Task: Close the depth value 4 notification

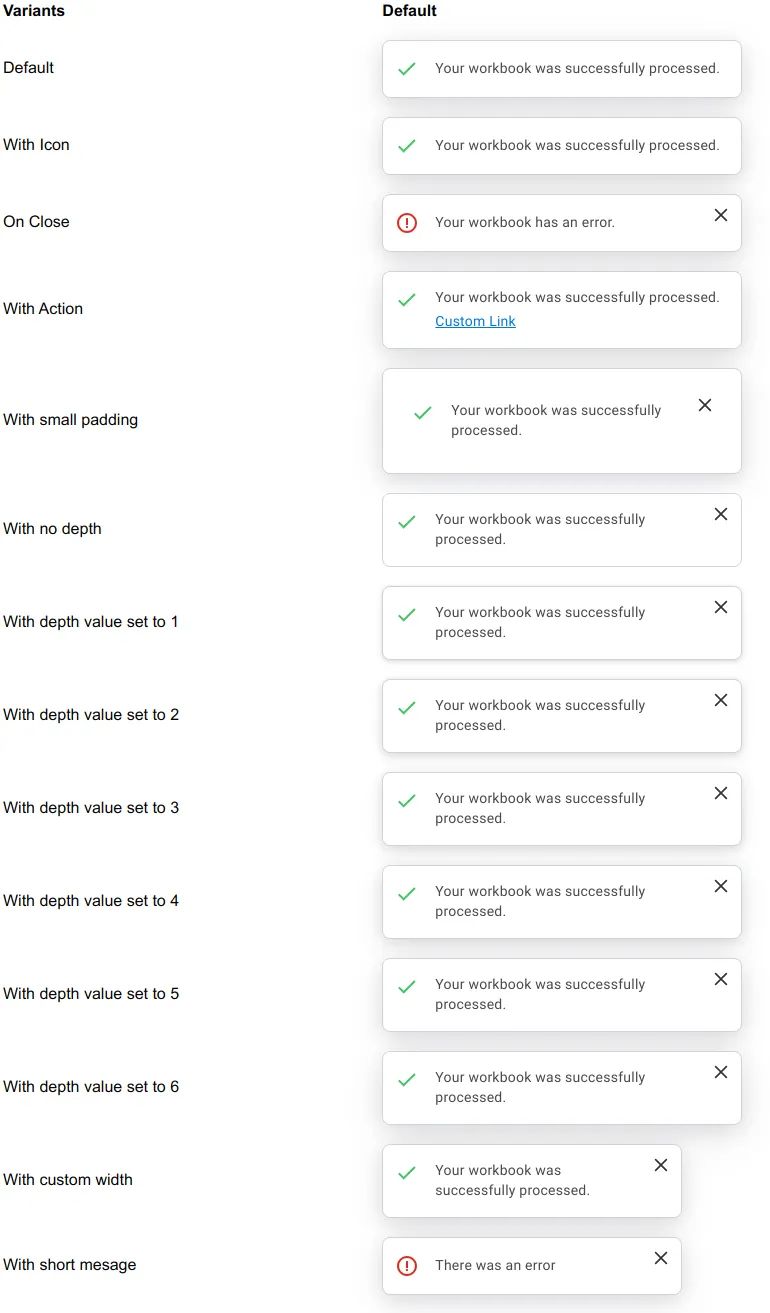Action: [721, 886]
